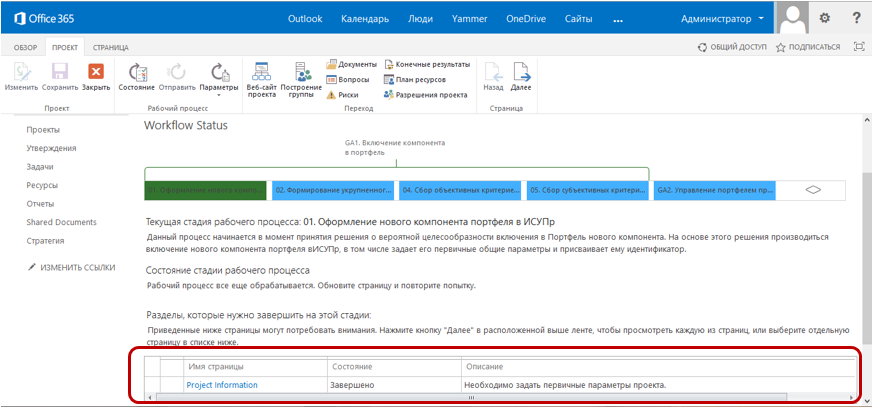Click the Завершено status cell

(x=352, y=385)
